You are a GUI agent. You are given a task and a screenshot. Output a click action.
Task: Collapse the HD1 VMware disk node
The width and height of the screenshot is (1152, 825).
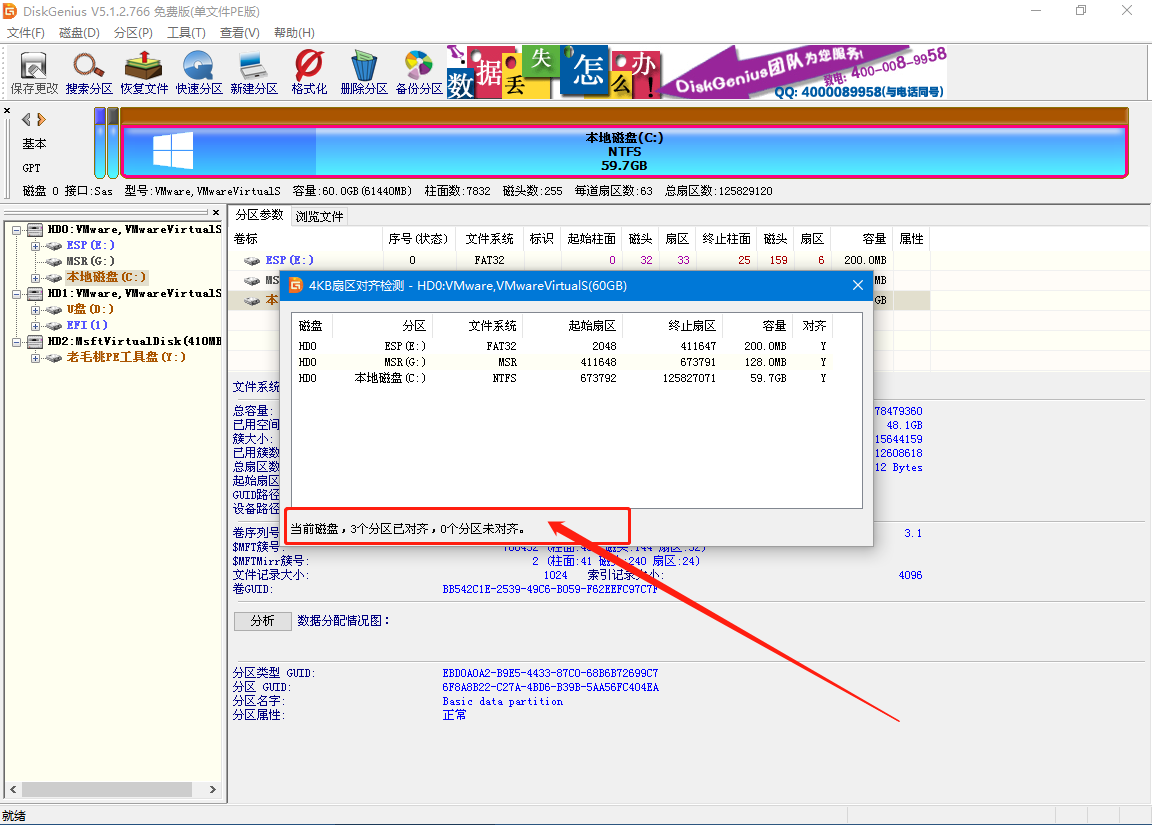coord(16,294)
